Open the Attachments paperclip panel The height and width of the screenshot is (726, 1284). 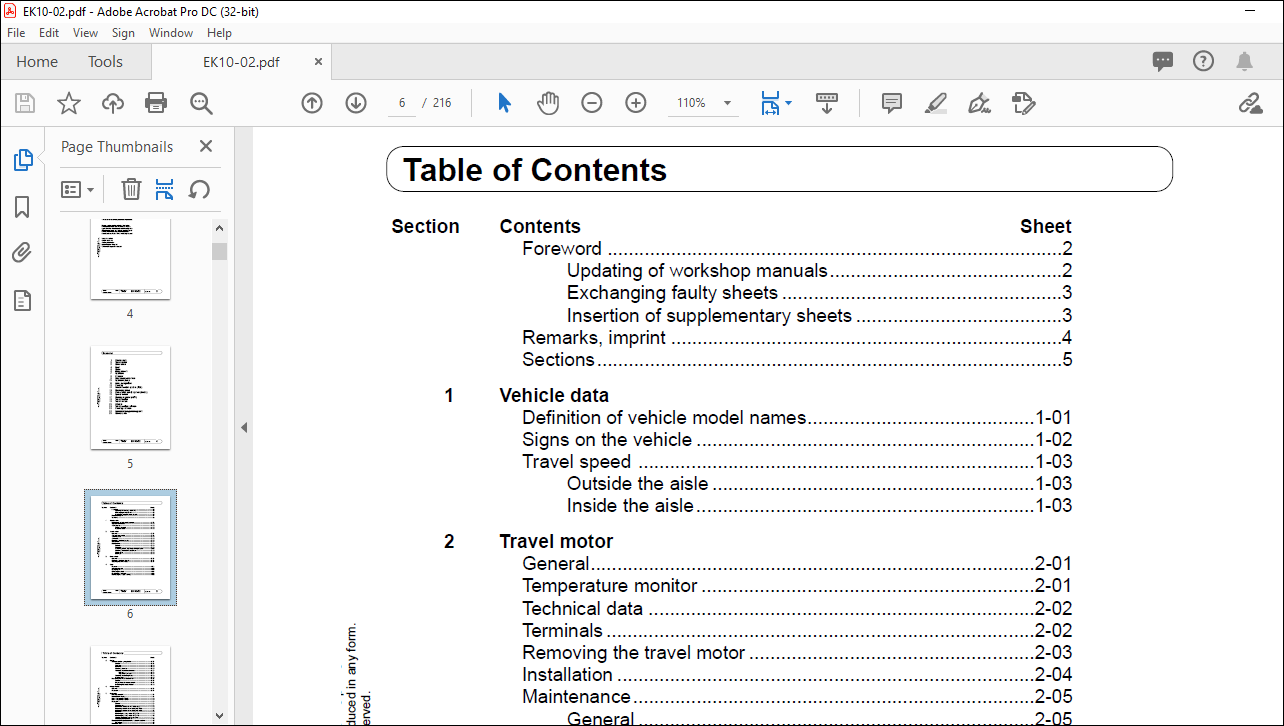[22, 253]
